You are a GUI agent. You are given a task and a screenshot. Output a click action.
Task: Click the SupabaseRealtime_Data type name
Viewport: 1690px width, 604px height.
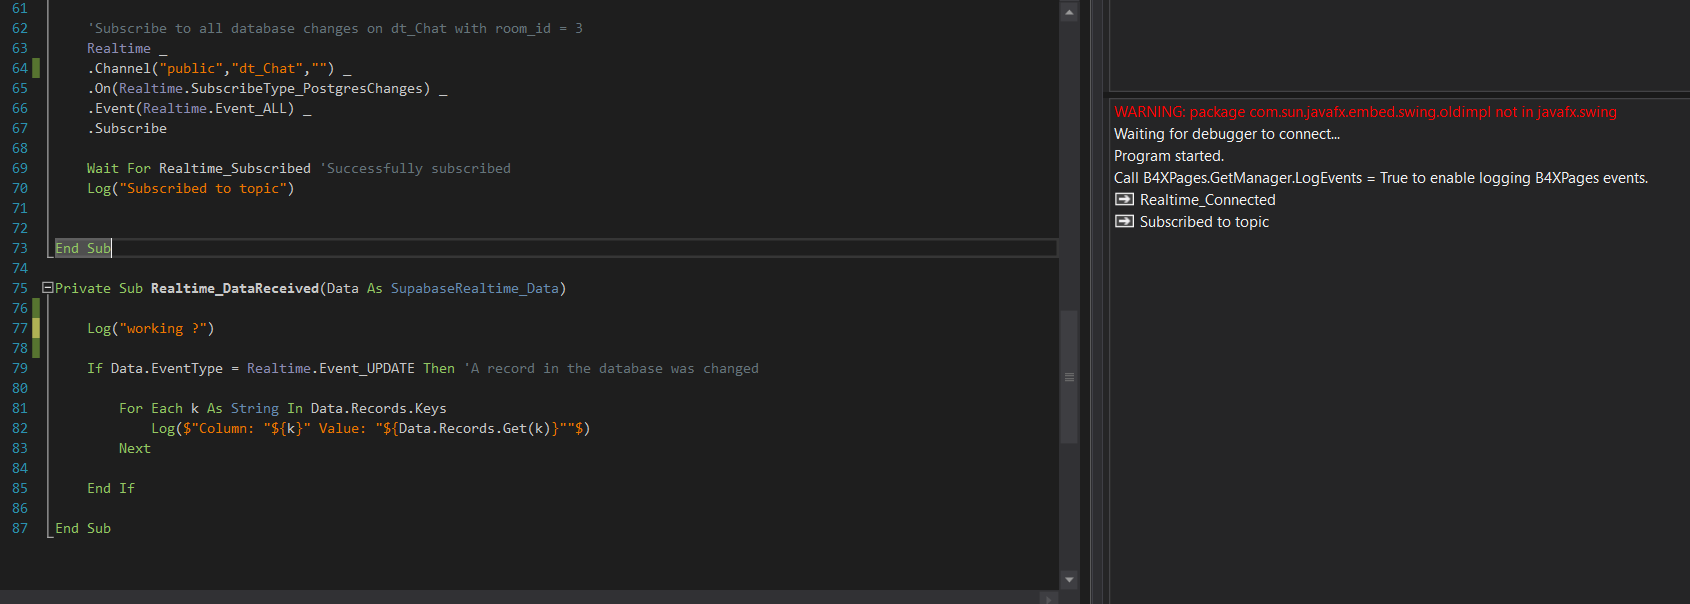(474, 288)
